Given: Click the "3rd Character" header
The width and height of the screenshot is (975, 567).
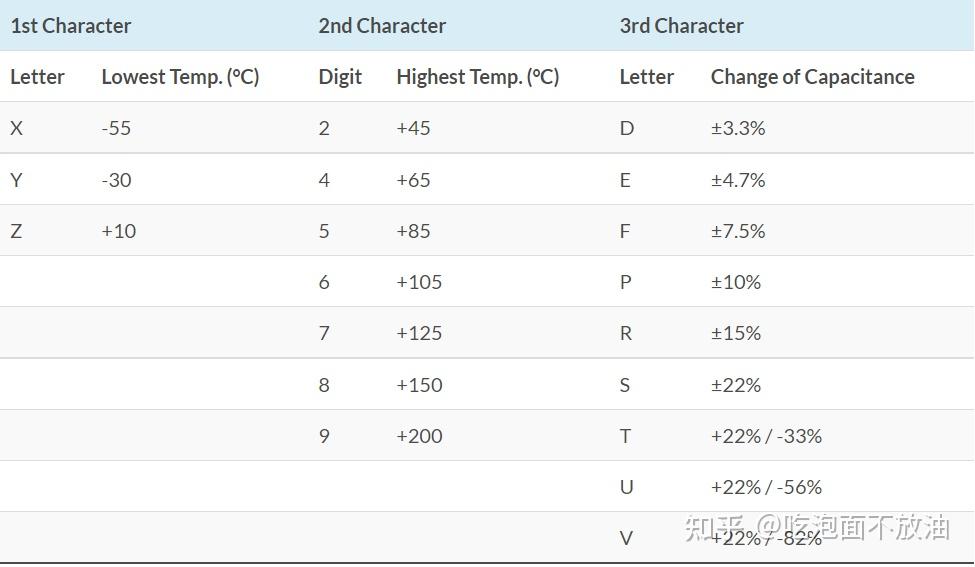Looking at the screenshot, I should coord(681,26).
